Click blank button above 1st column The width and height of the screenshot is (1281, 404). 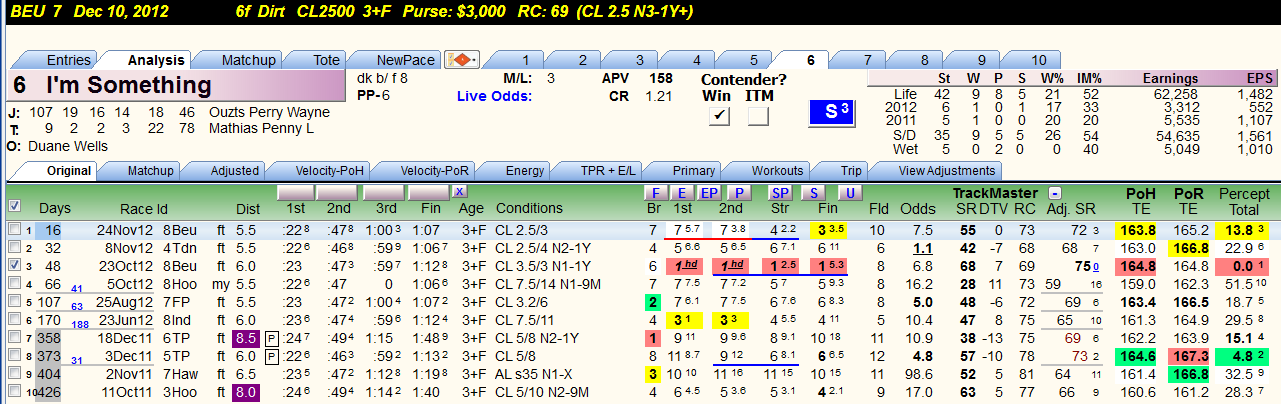[x=297, y=191]
